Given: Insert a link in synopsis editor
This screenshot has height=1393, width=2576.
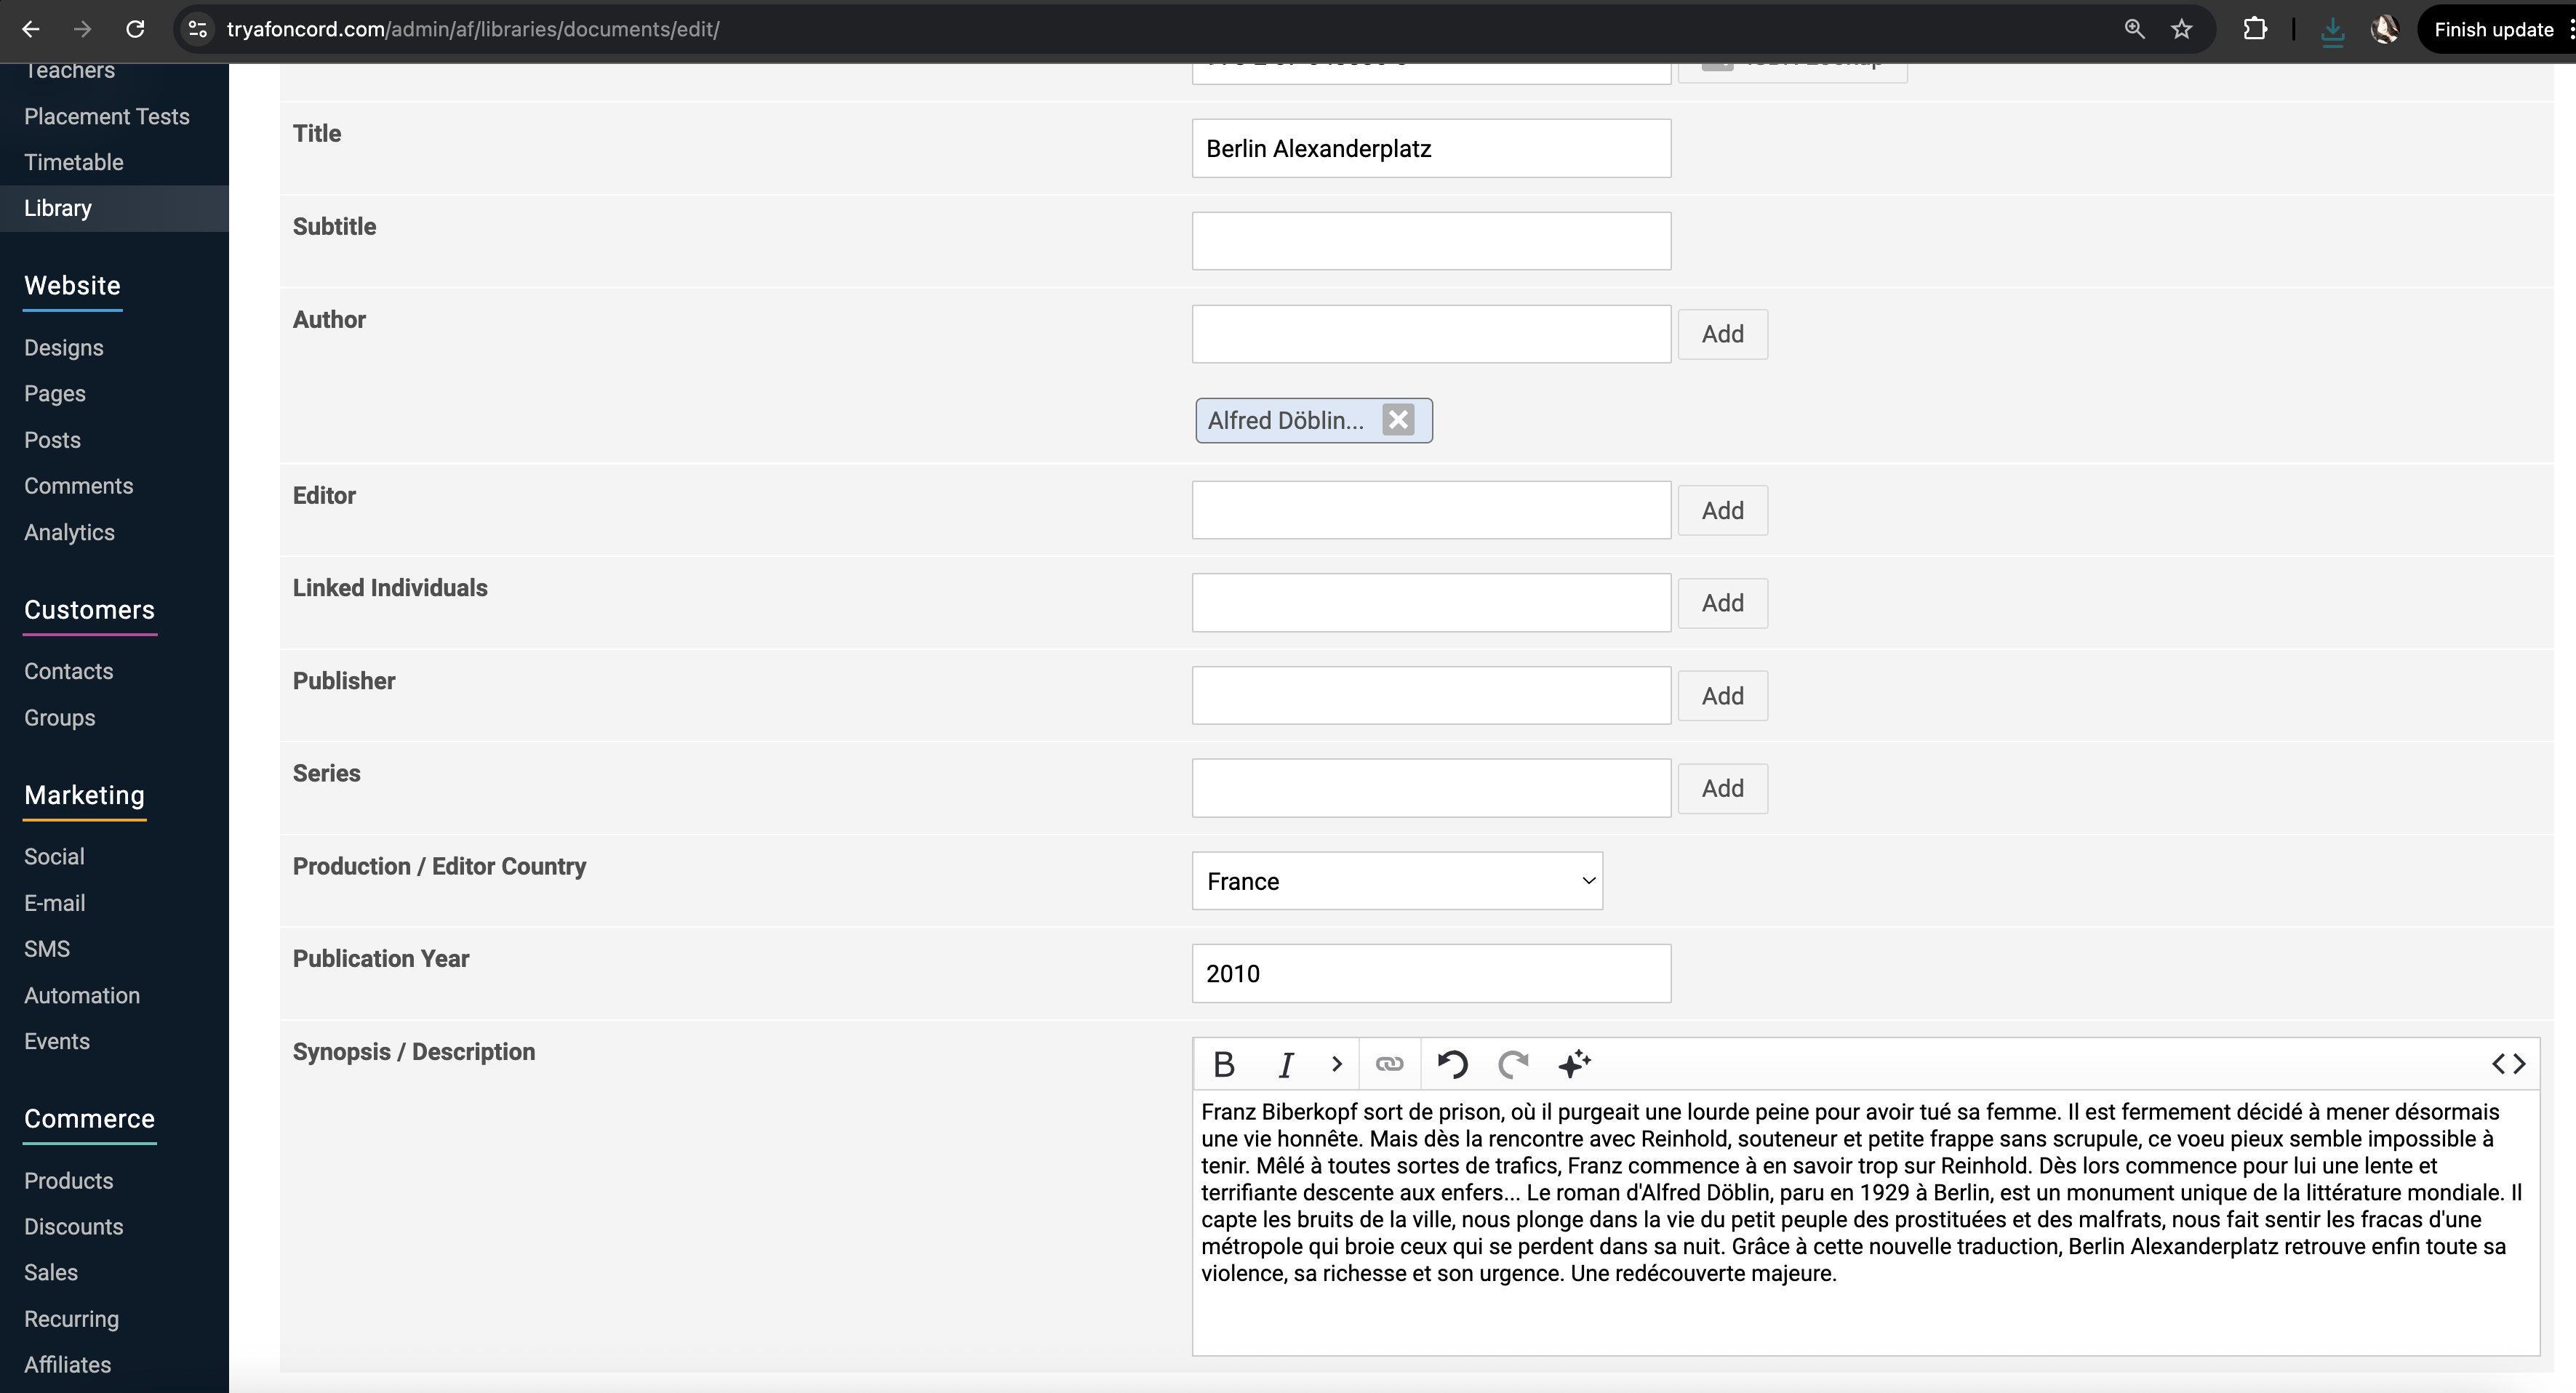Looking at the screenshot, I should tap(1389, 1064).
